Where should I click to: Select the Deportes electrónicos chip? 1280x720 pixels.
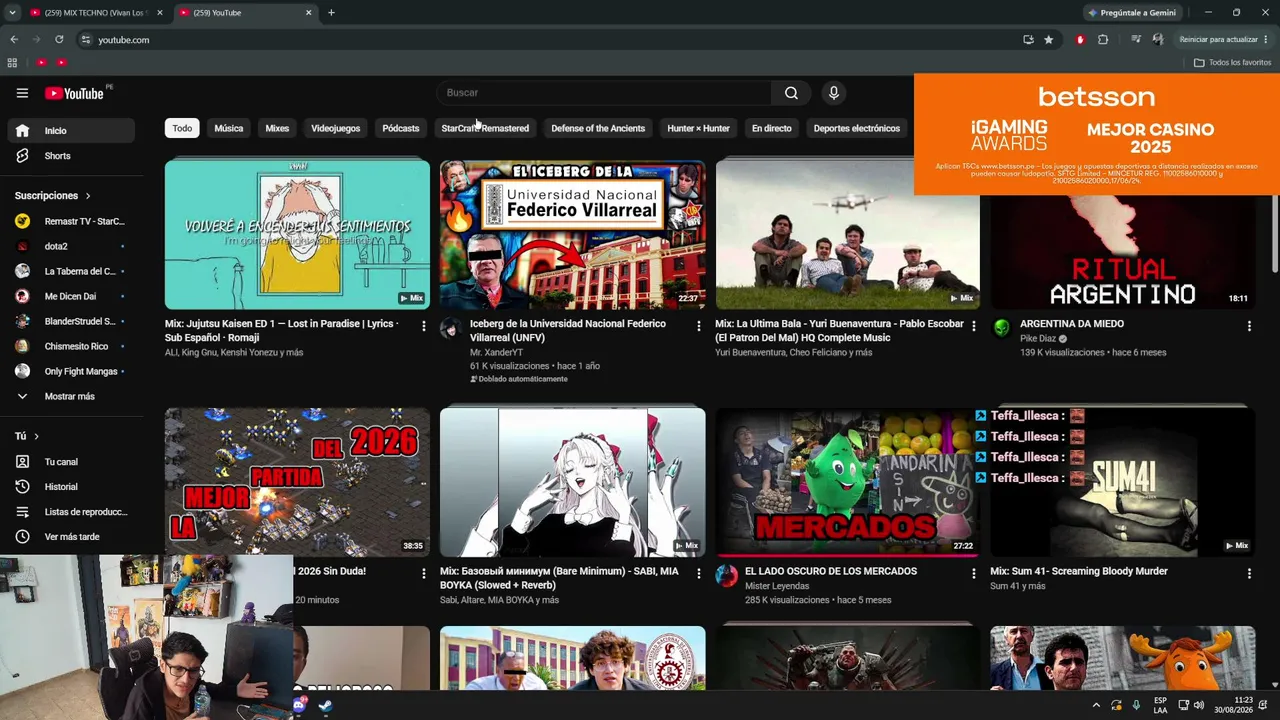857,128
